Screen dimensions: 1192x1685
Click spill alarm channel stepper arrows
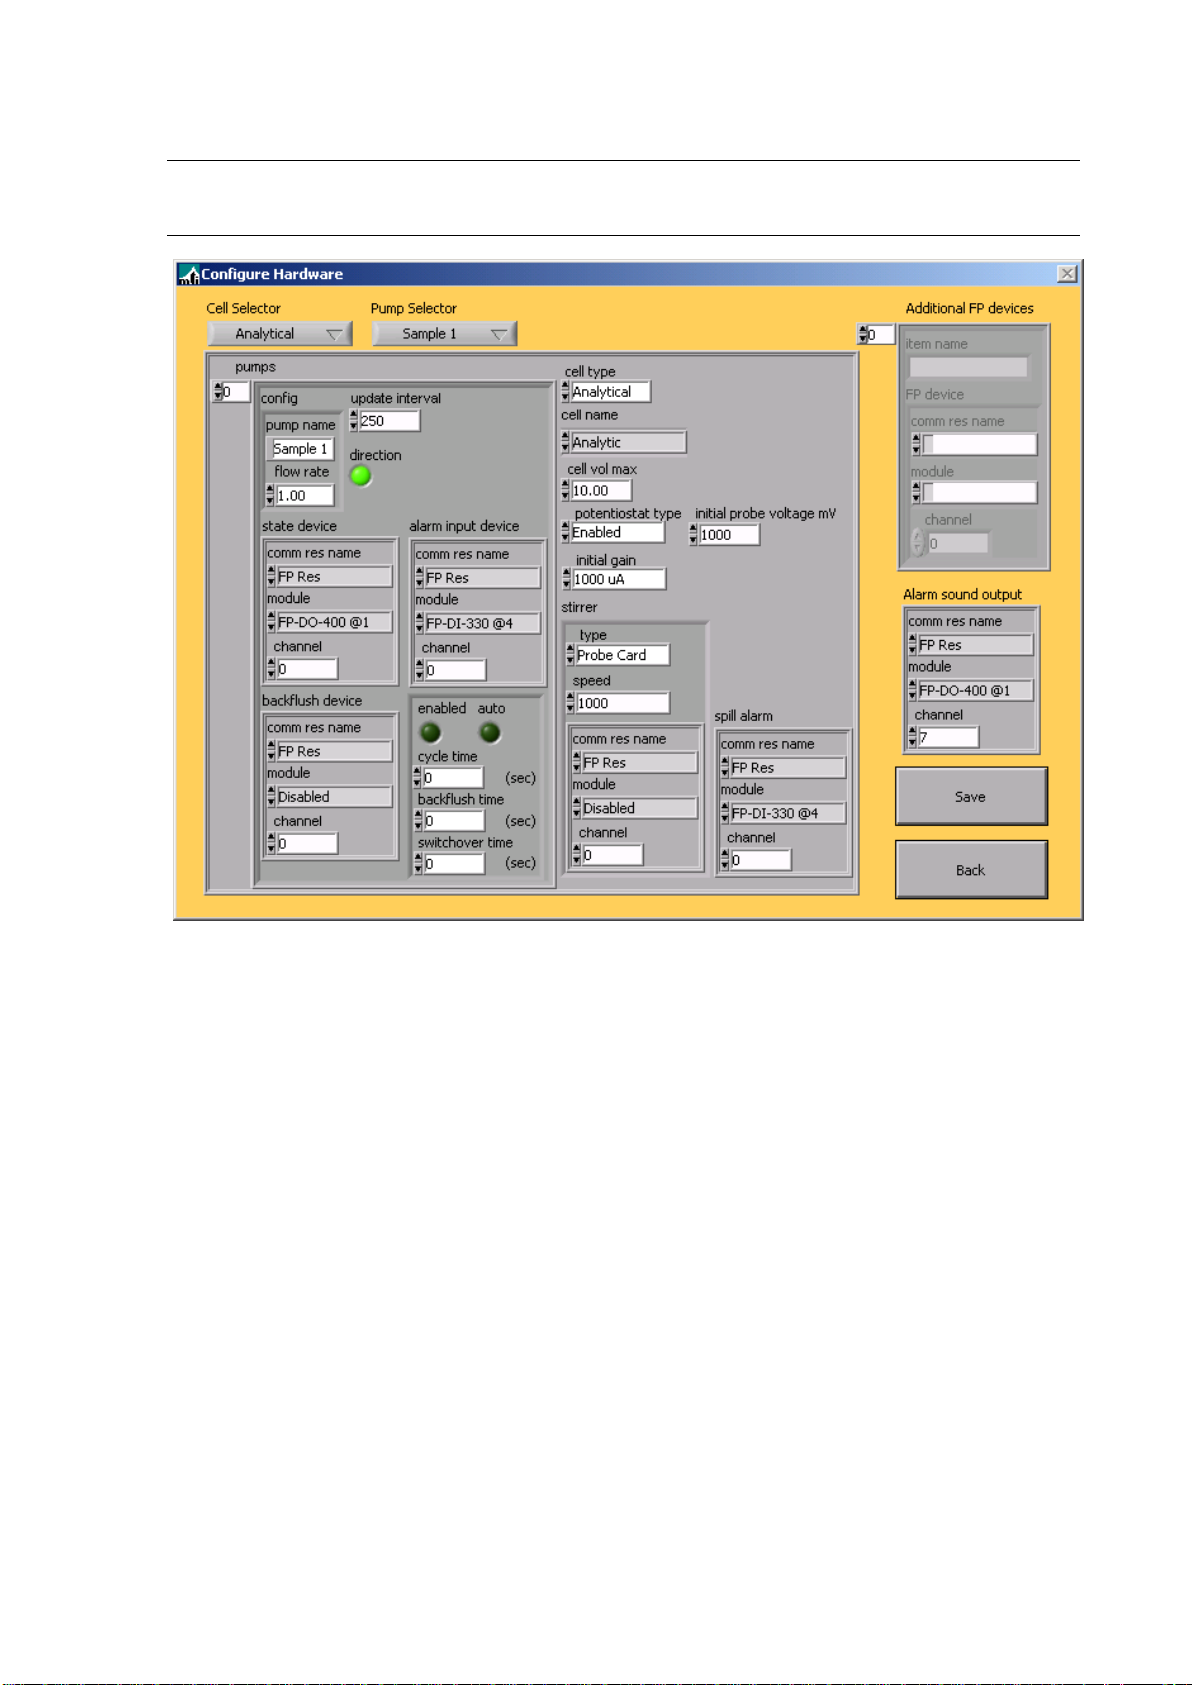pyautogui.click(x=724, y=860)
